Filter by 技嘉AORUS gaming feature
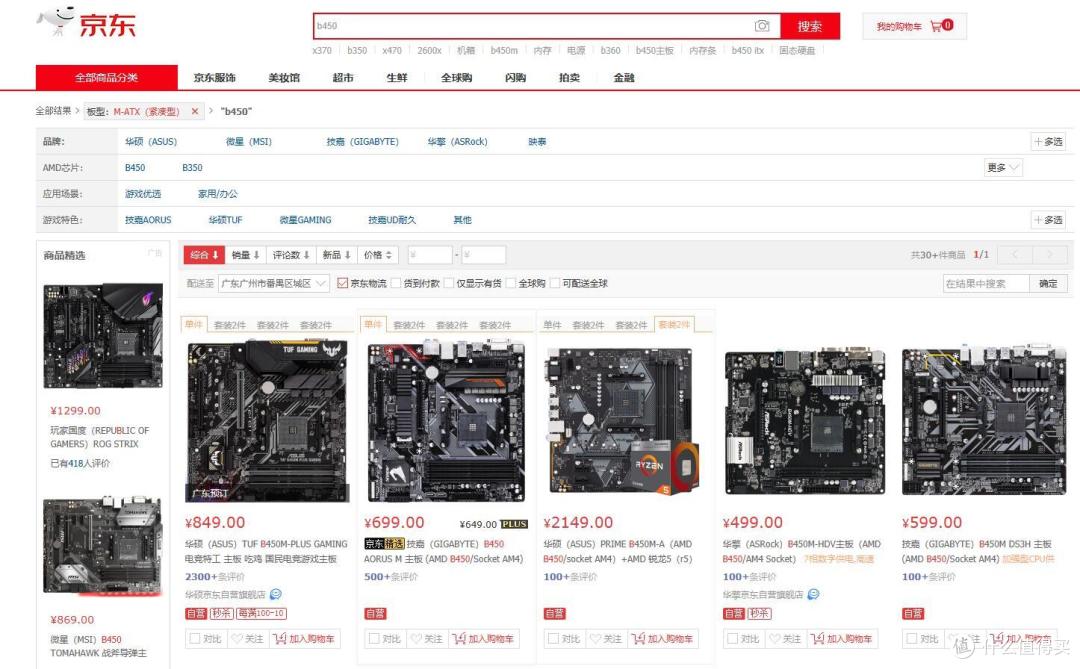The image size is (1080, 669). [148, 220]
